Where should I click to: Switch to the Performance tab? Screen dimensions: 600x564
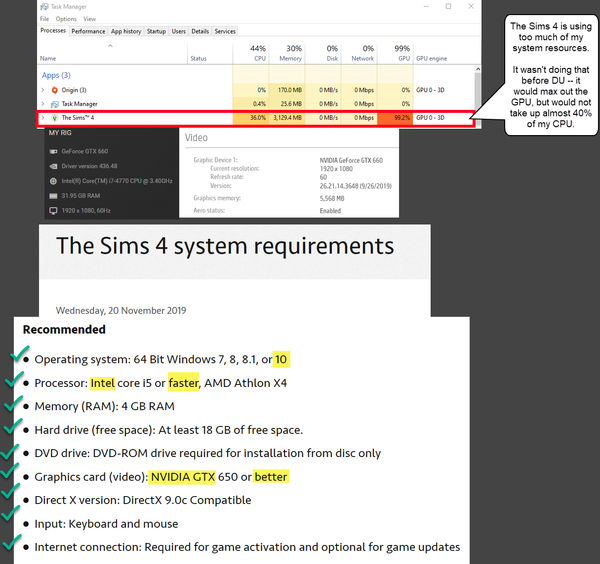[88, 31]
